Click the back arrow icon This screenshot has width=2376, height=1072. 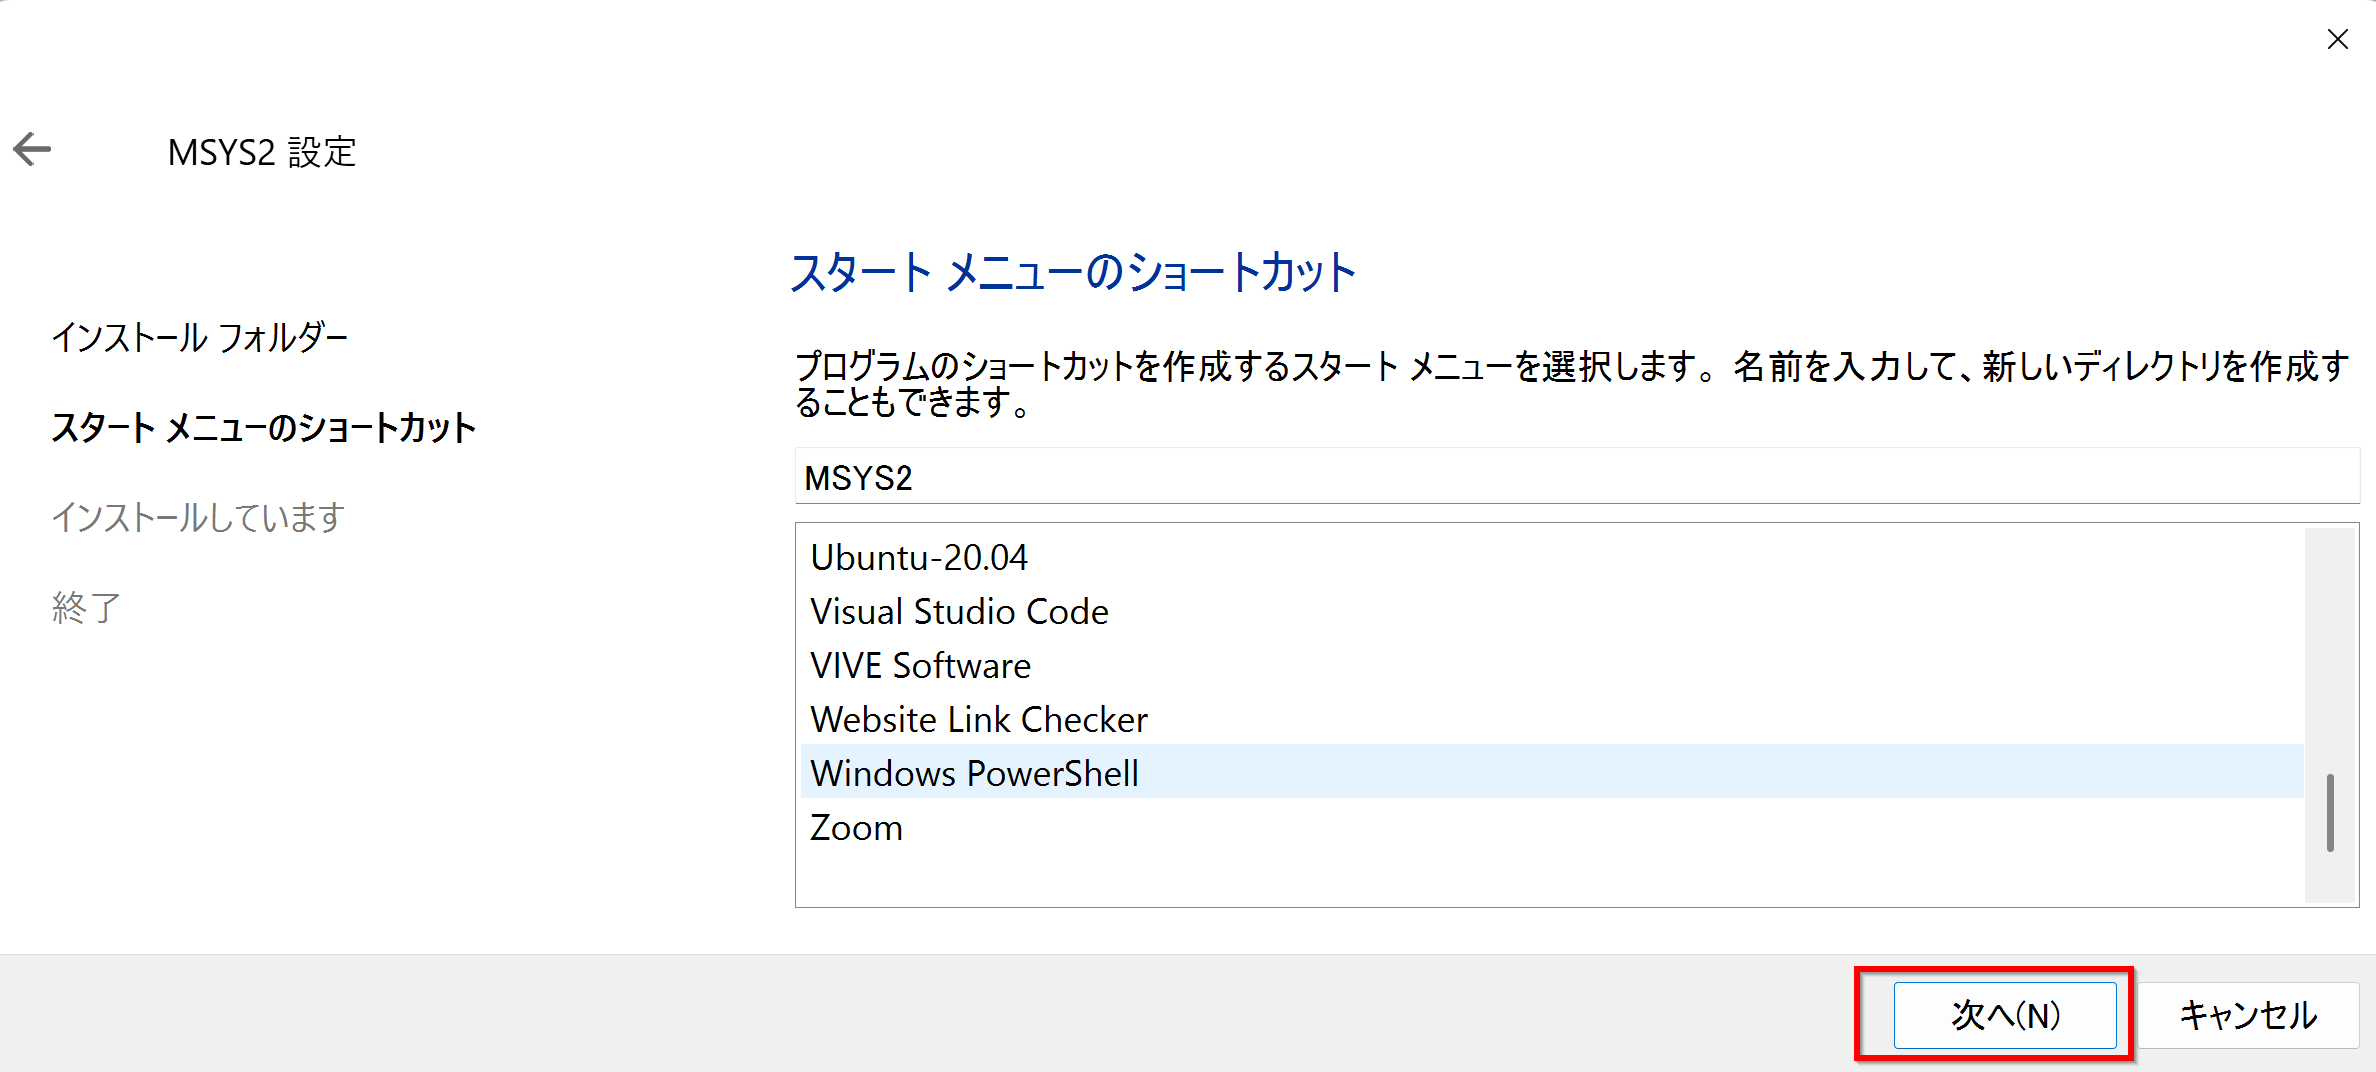tap(32, 150)
